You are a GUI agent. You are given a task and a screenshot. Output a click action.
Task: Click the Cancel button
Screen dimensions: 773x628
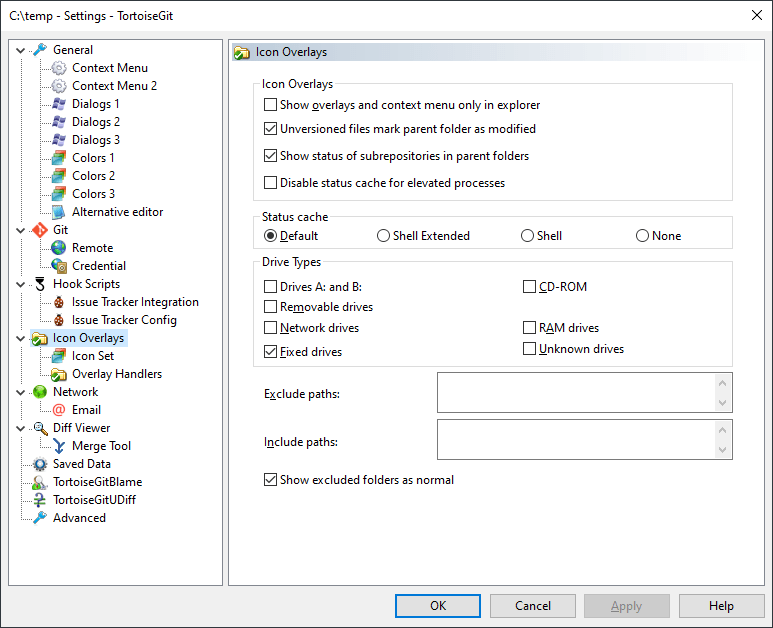coord(533,606)
